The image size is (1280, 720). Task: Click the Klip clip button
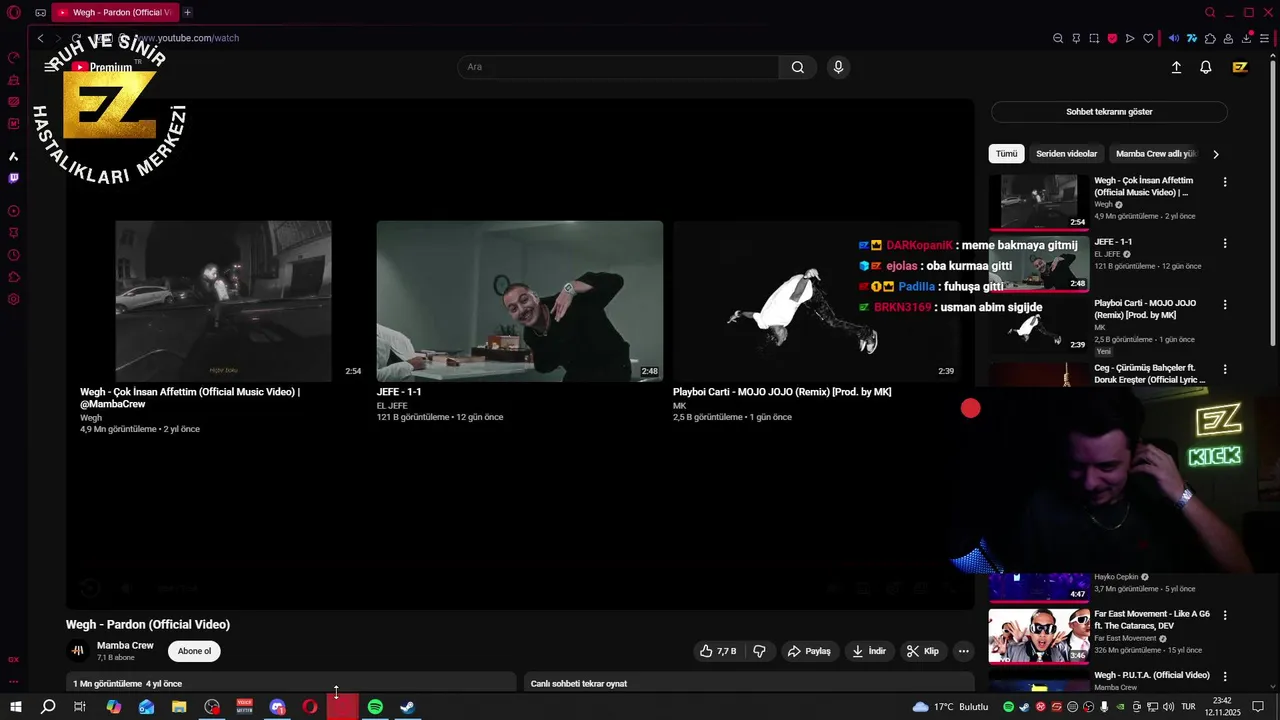(922, 651)
